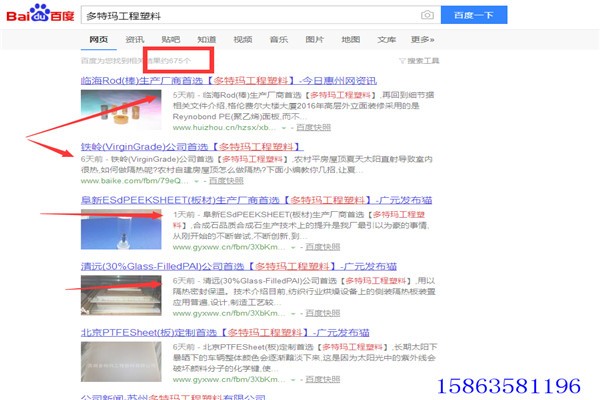Switch to the 资讯 tab
The height and width of the screenshot is (400, 600).
(135, 39)
